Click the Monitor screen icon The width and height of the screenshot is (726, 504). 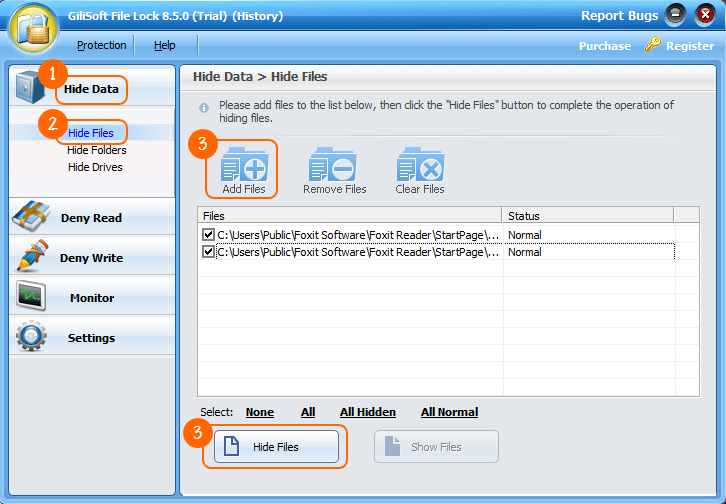(x=31, y=296)
